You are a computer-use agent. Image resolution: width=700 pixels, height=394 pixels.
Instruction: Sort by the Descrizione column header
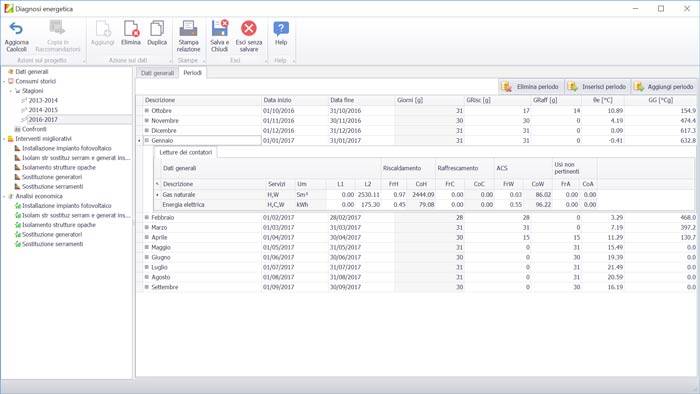pyautogui.click(x=202, y=100)
